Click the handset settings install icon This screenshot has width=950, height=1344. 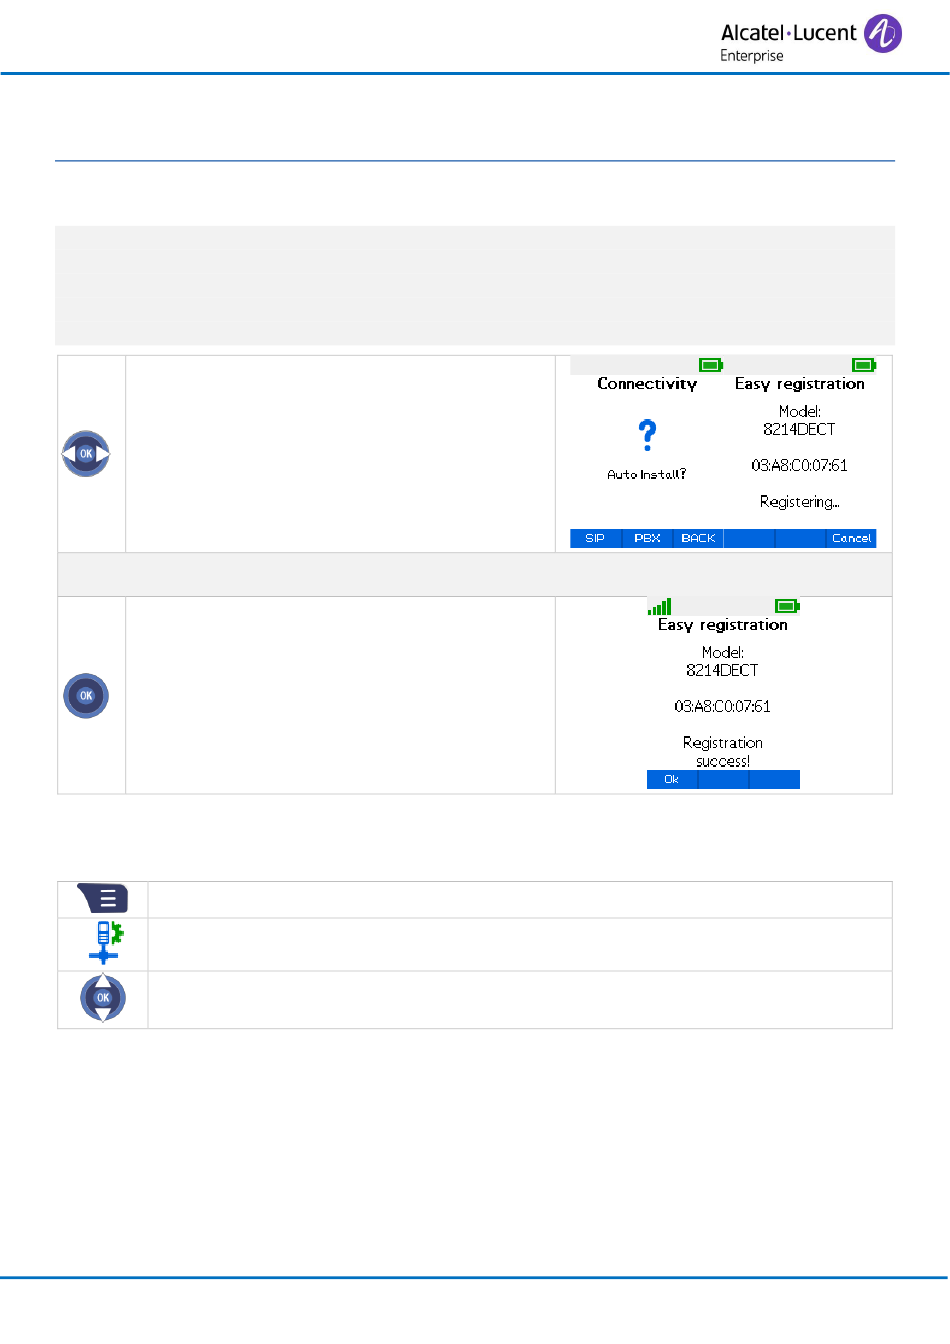click(x=104, y=943)
